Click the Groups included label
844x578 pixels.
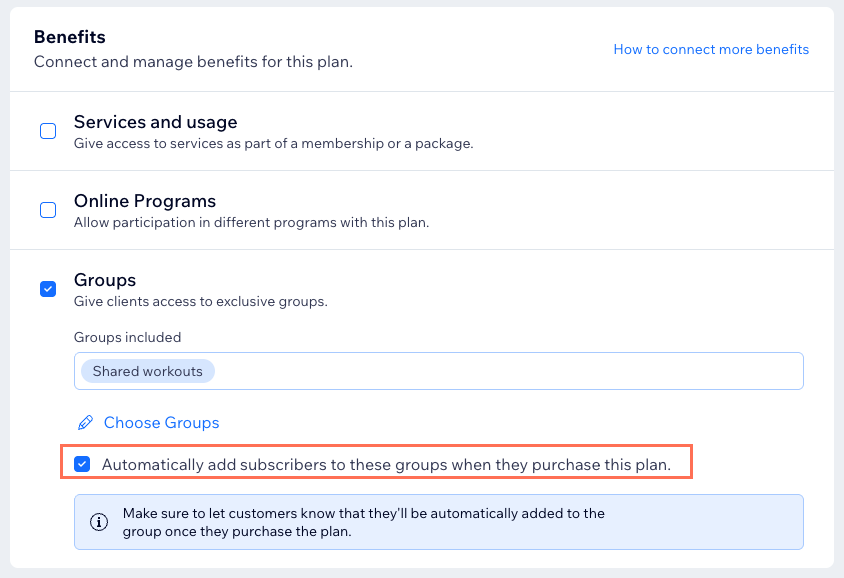click(x=128, y=337)
